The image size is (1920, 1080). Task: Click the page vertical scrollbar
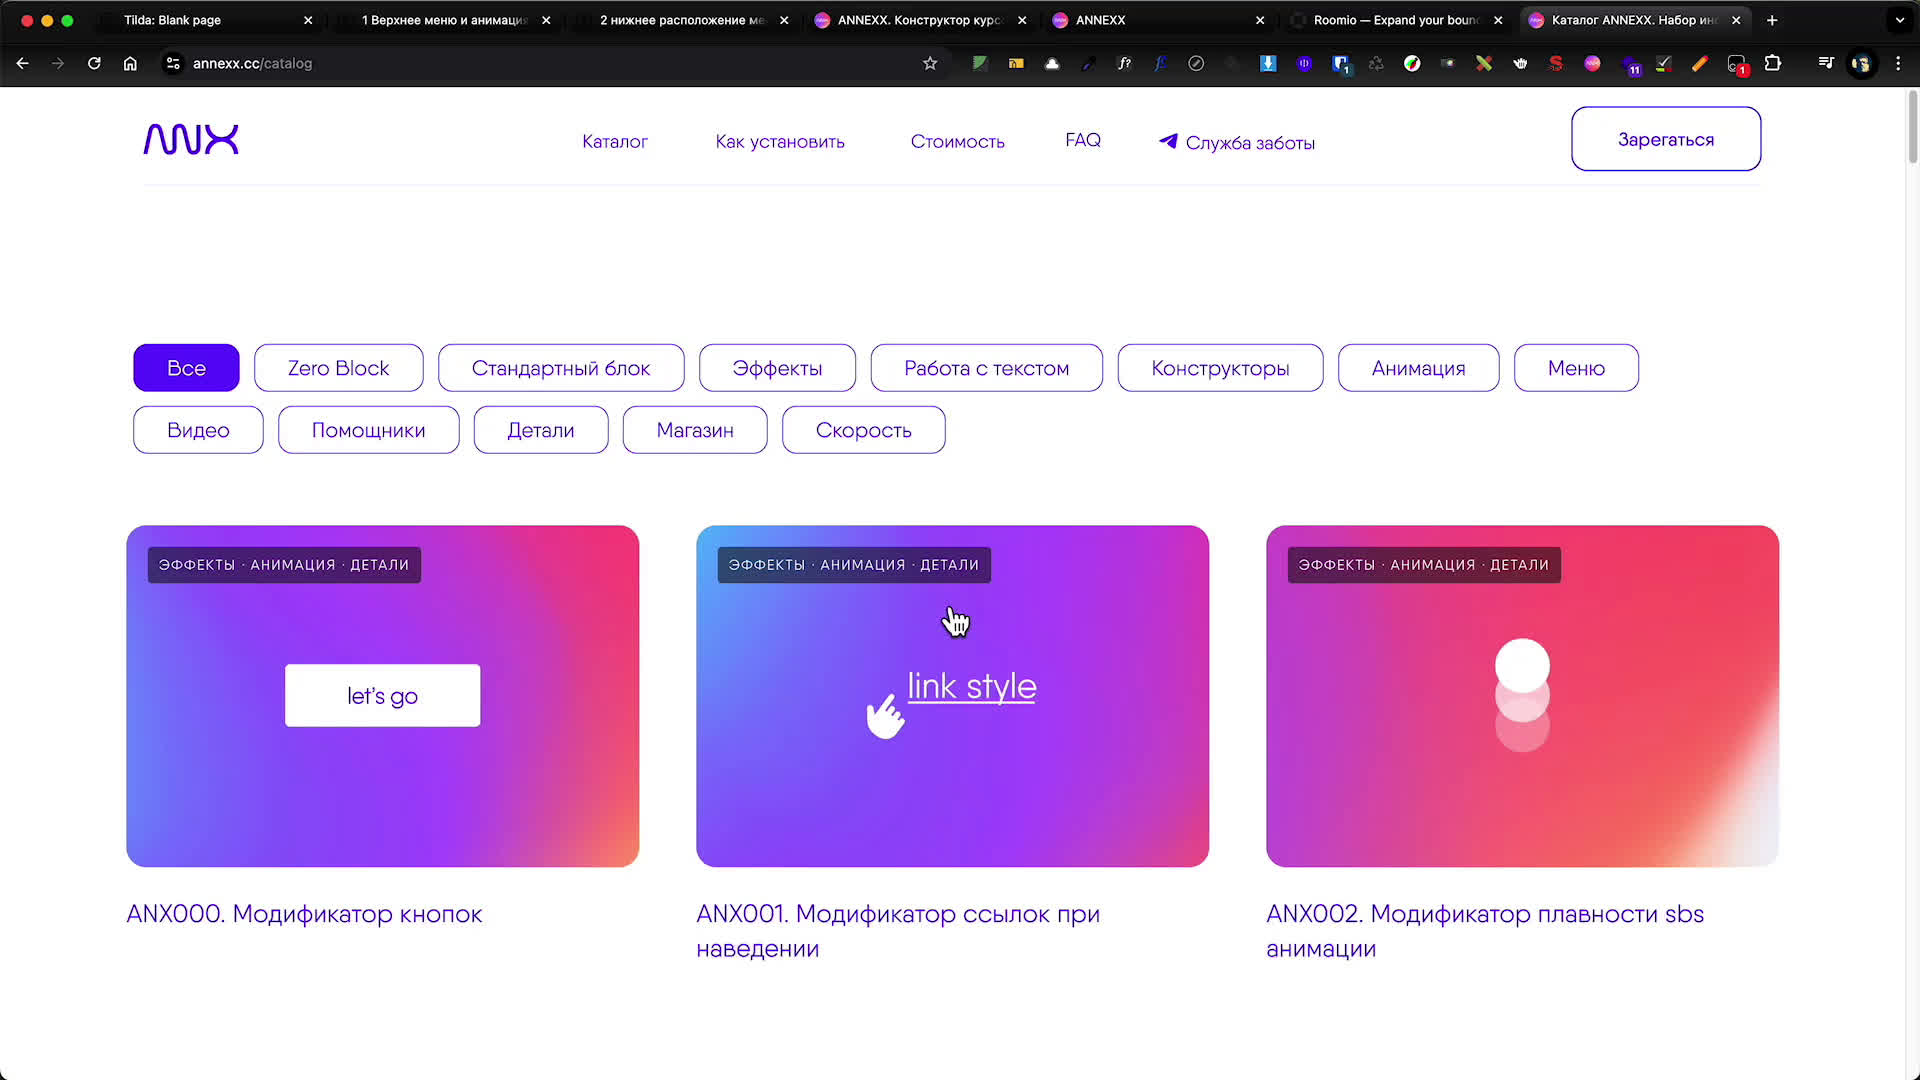1912,128
